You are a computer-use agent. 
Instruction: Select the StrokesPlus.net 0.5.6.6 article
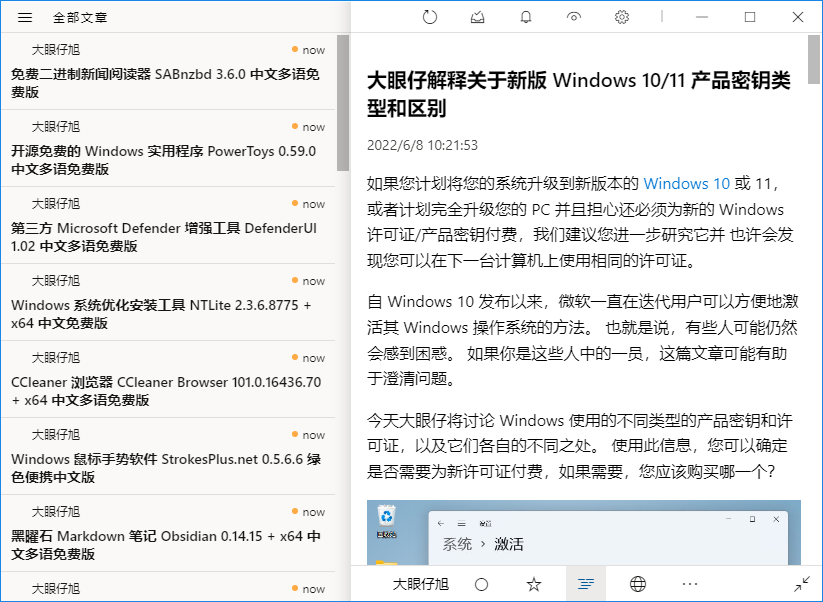tap(168, 457)
